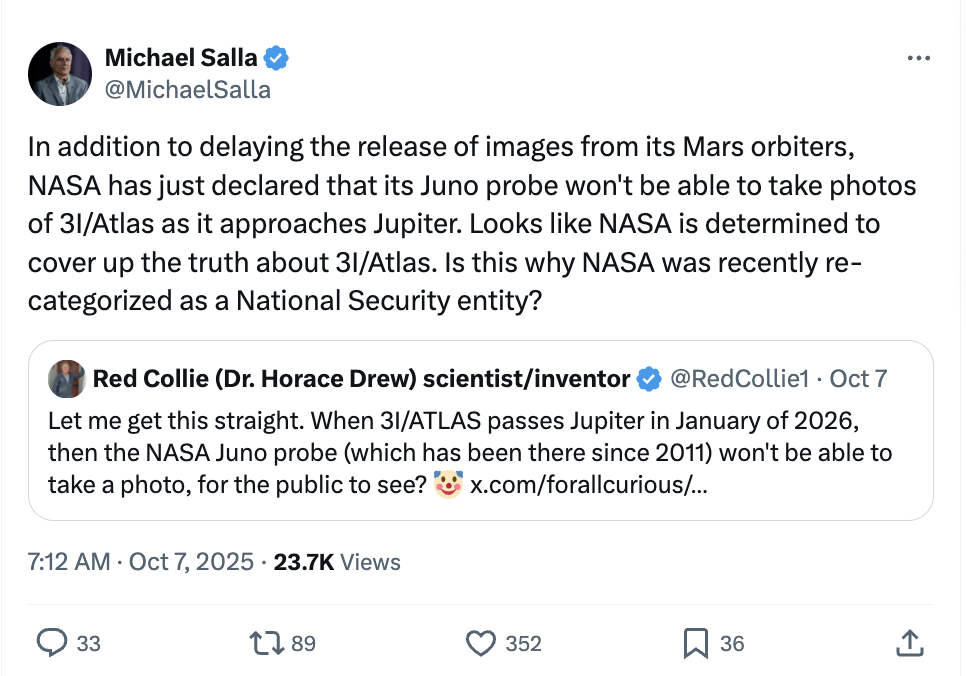Open the Red Collie (Dr. Horace Drew) name
This screenshot has width=966, height=676.
pyautogui.click(x=361, y=379)
